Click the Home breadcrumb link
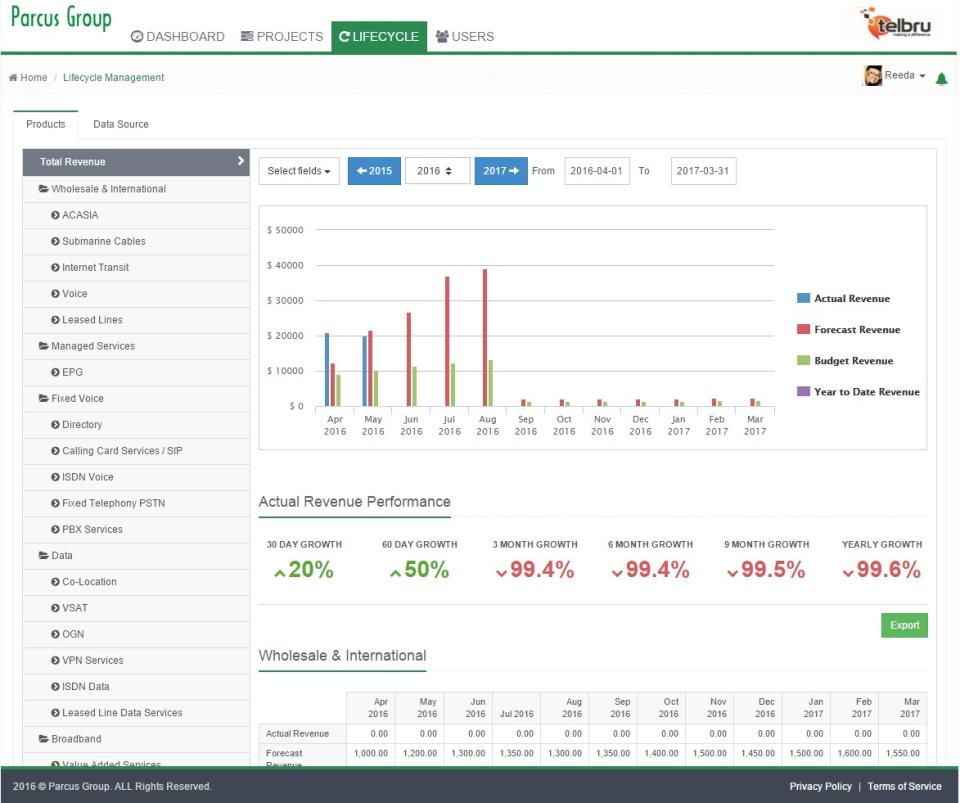Viewport: 960px width, 803px height. (28, 78)
